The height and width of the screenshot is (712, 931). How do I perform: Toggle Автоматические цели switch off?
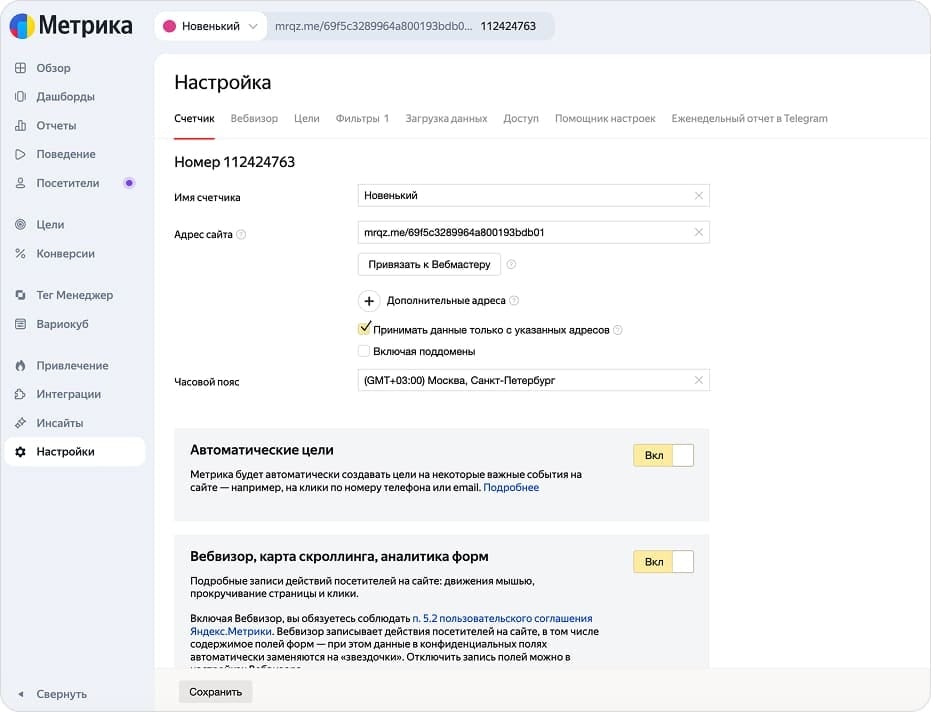[663, 455]
